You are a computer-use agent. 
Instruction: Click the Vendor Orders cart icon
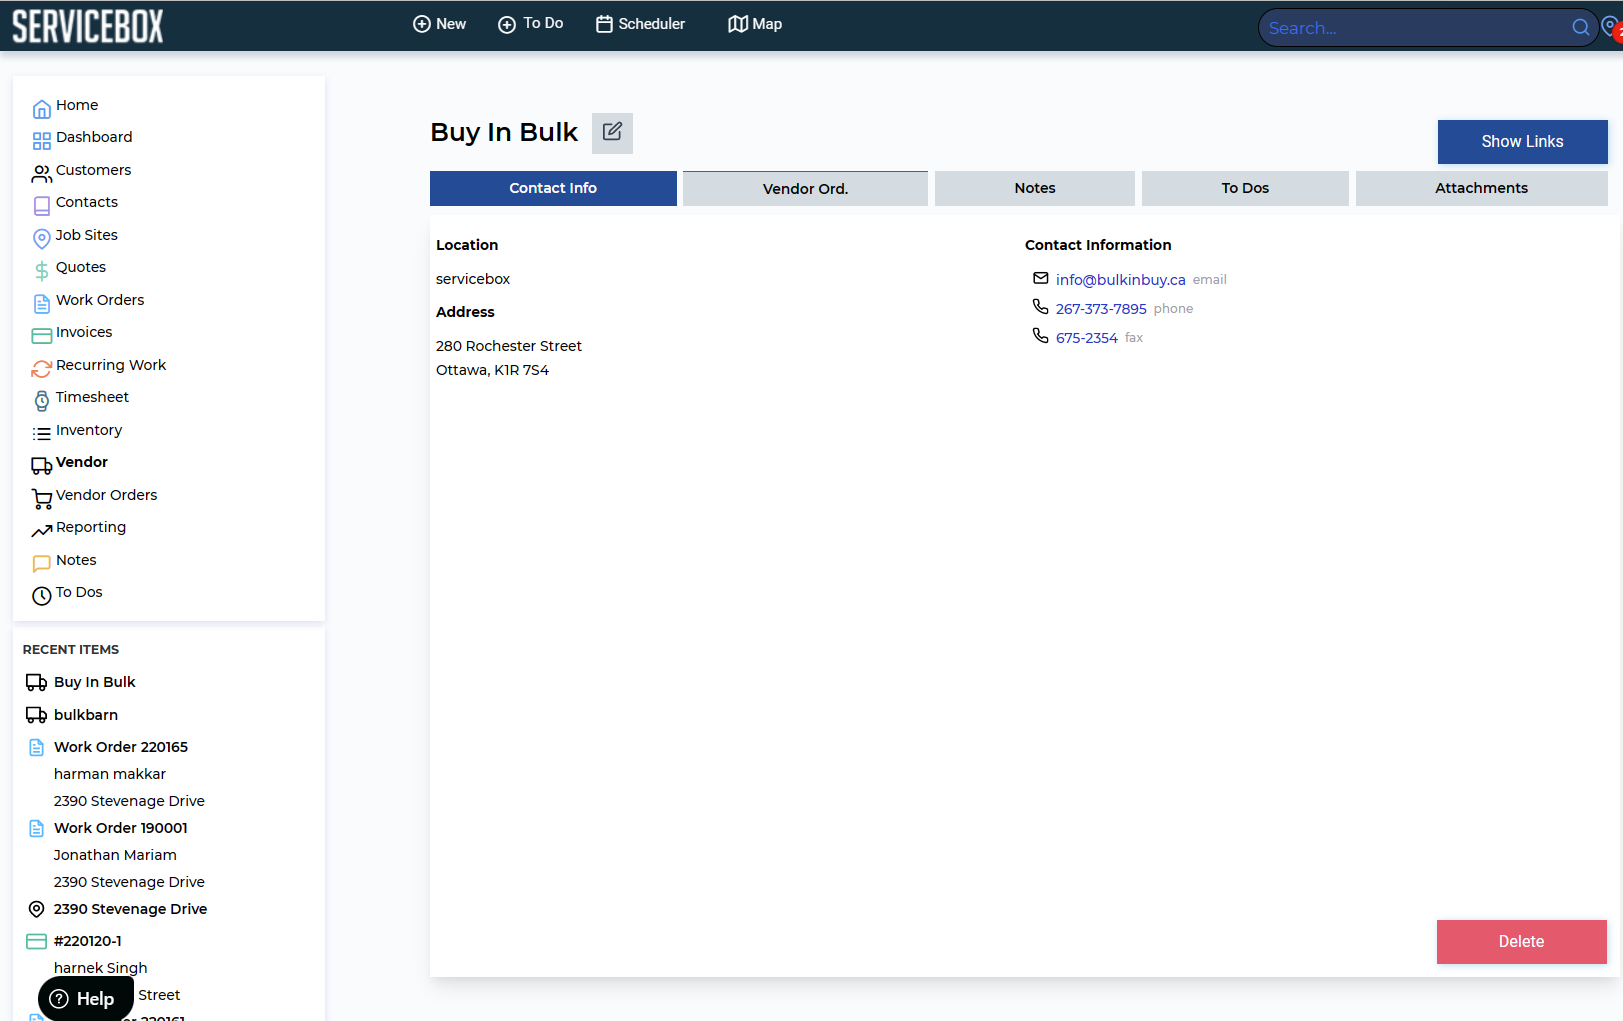(42, 499)
